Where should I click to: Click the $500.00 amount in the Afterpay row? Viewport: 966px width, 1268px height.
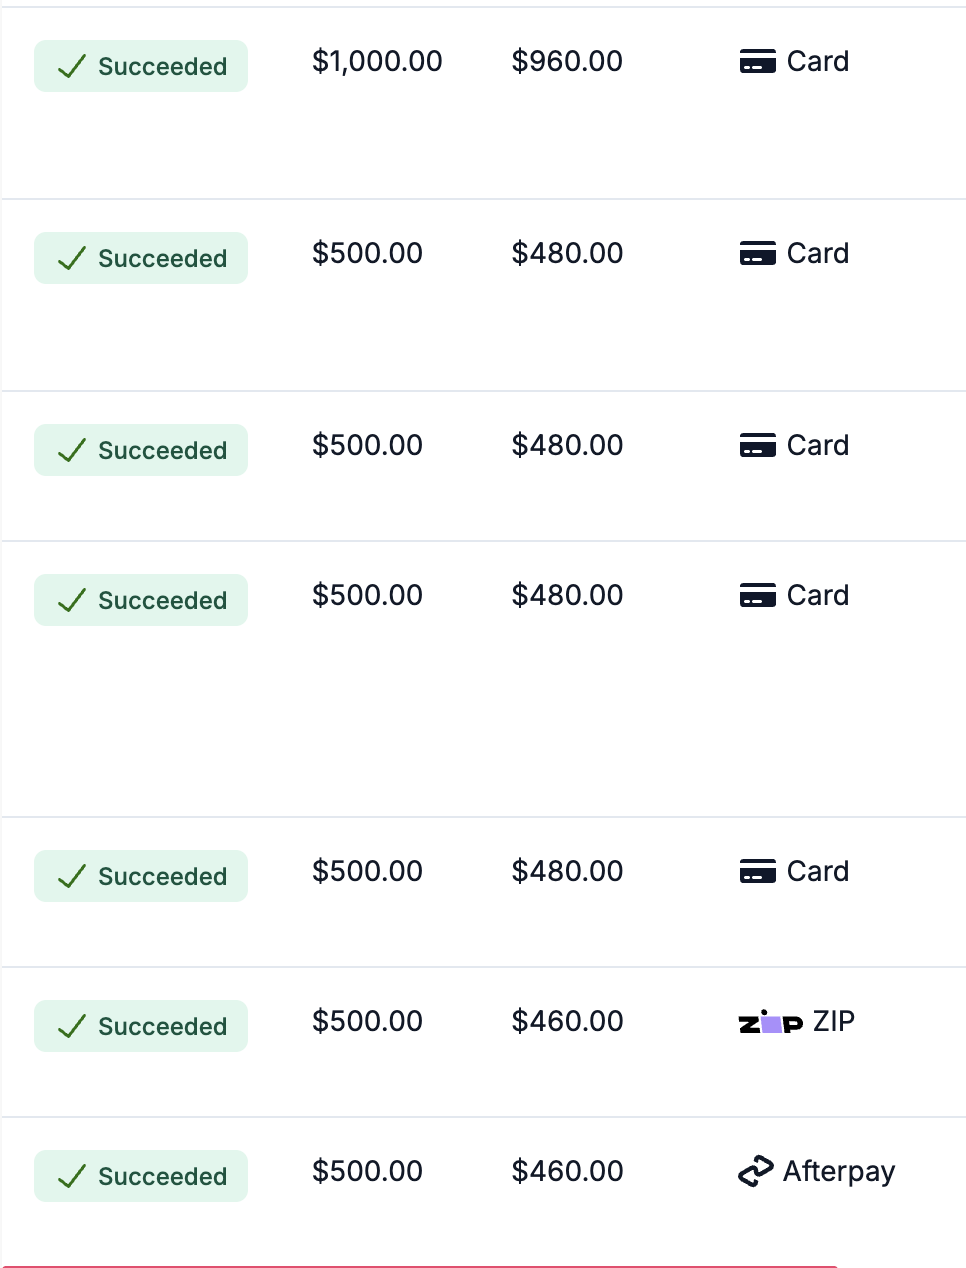tap(367, 1172)
